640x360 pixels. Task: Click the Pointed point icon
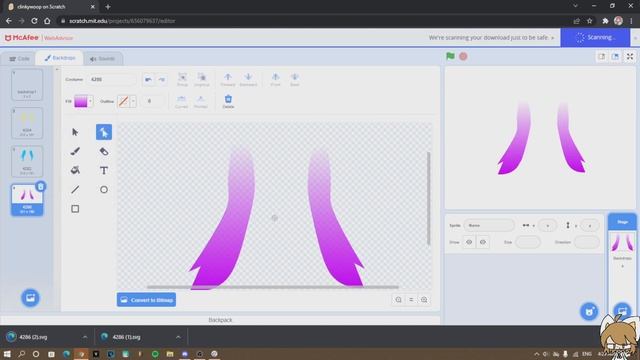click(x=201, y=102)
